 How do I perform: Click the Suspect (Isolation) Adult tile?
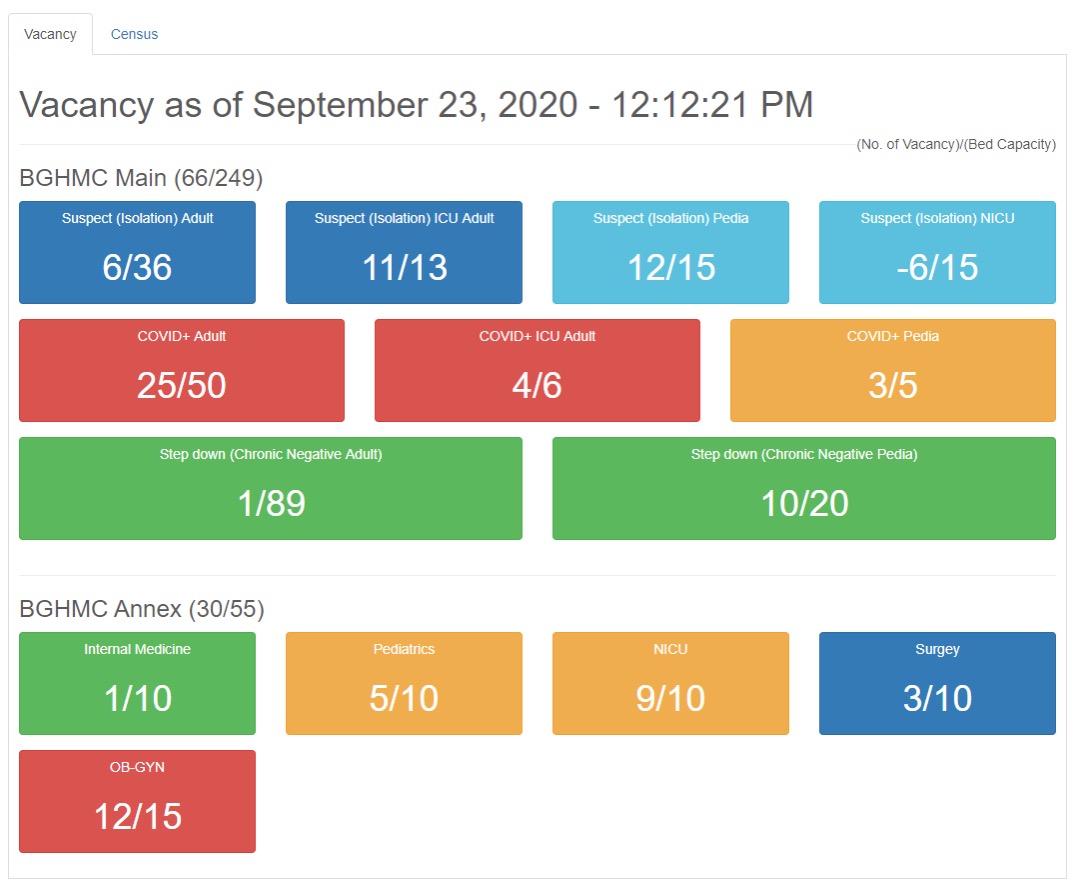pyautogui.click(x=137, y=252)
